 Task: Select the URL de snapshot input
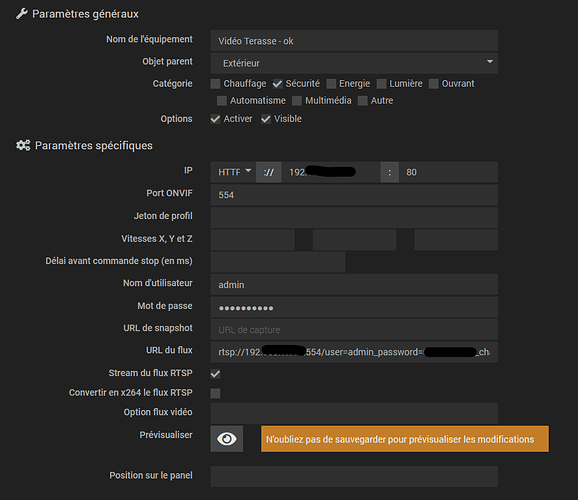354,330
